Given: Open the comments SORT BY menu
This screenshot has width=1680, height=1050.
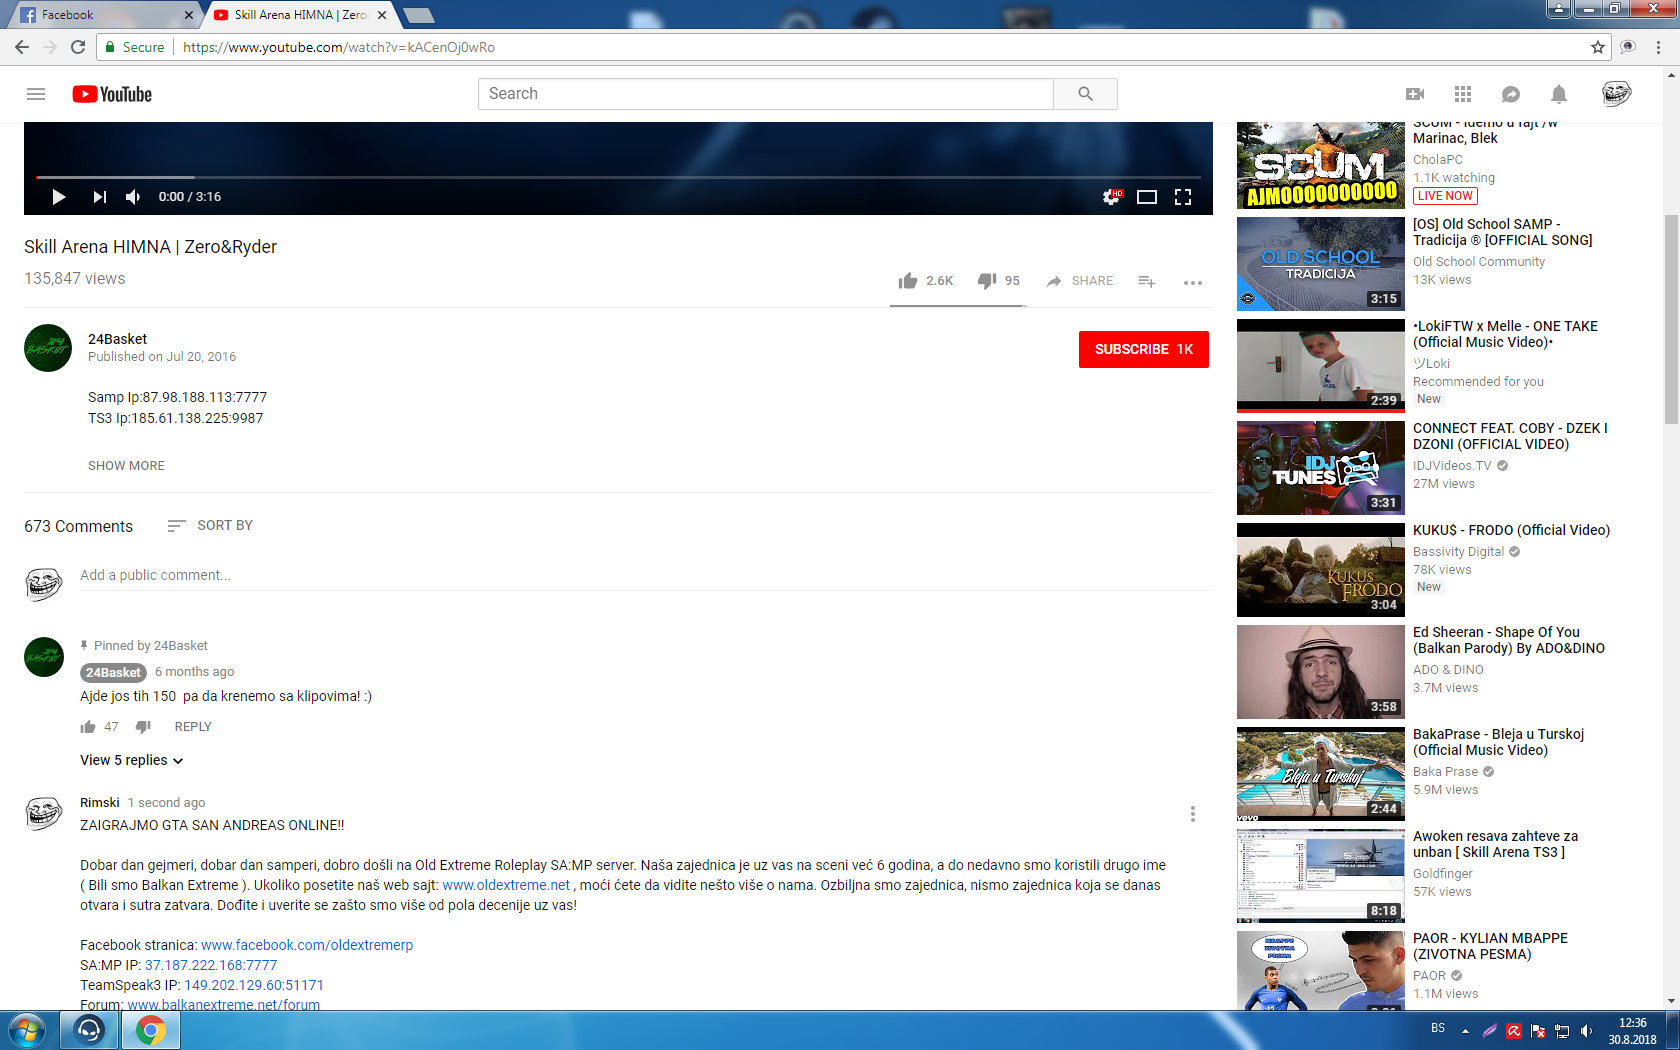Looking at the screenshot, I should pyautogui.click(x=210, y=526).
